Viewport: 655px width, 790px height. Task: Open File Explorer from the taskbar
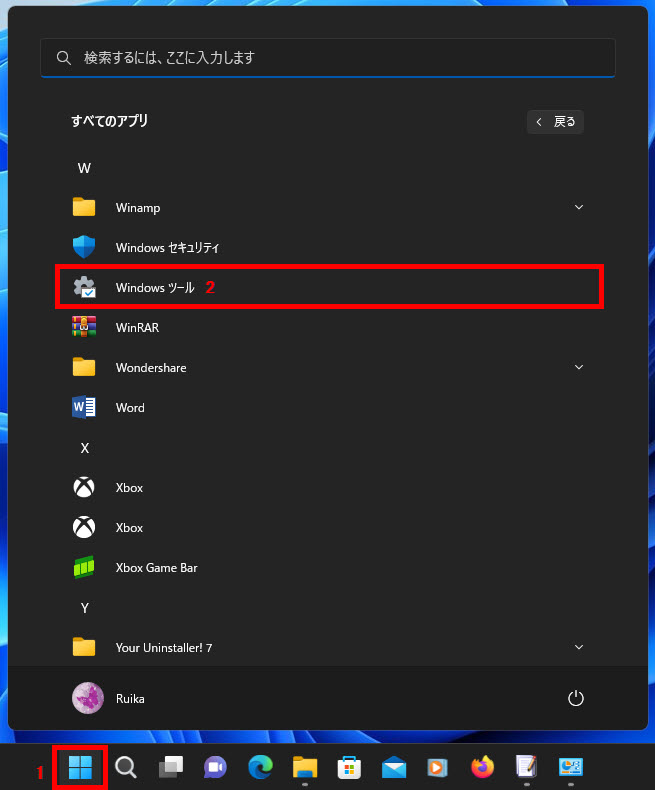pyautogui.click(x=305, y=767)
